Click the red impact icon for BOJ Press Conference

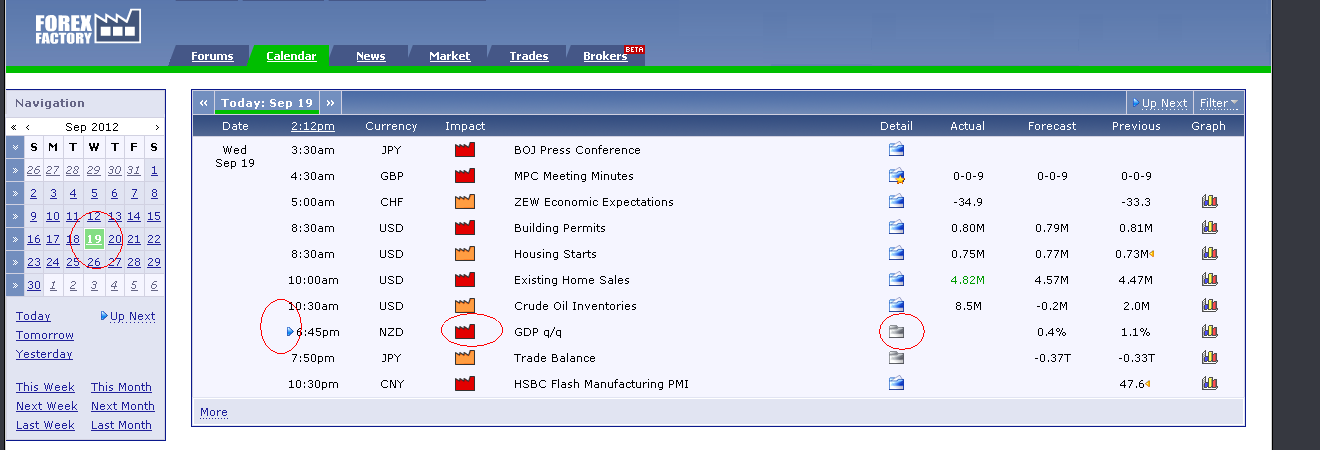point(465,150)
